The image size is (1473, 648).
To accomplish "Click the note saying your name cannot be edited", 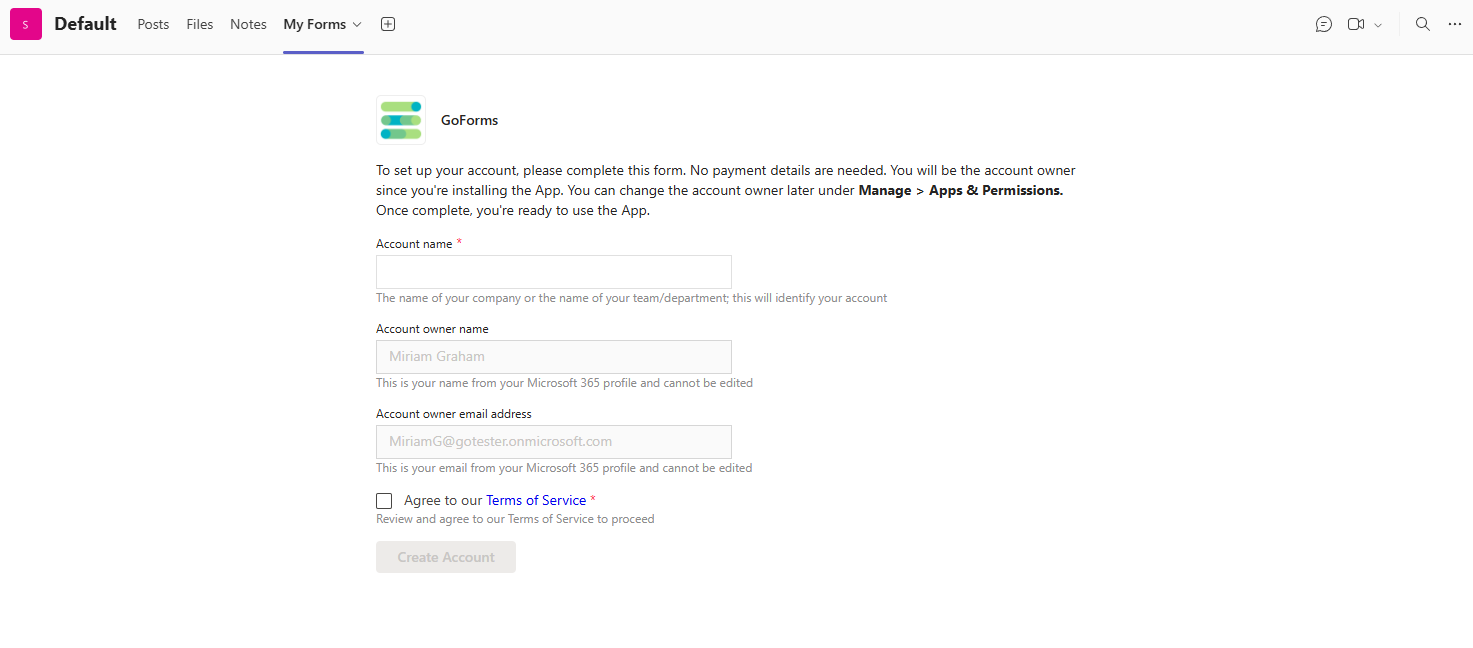I will click(564, 383).
